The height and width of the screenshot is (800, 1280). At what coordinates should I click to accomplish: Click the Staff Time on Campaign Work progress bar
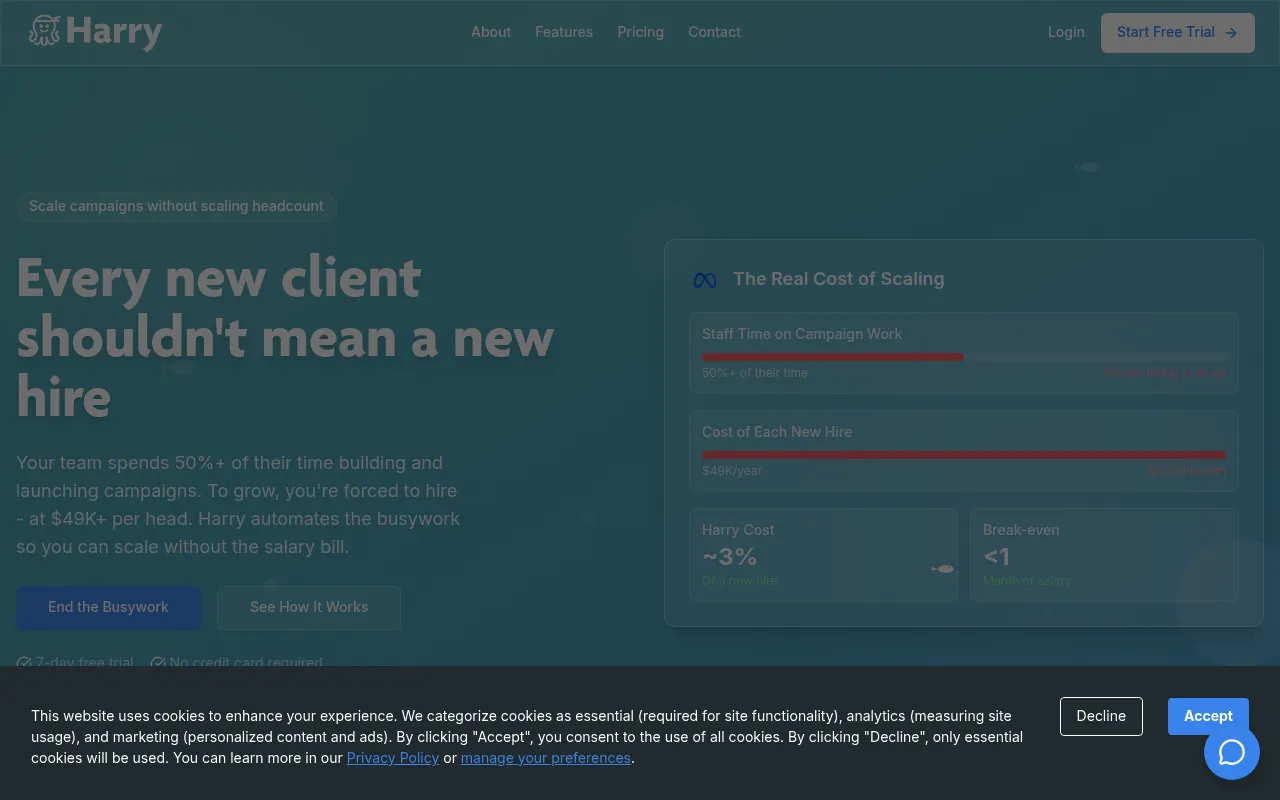point(964,356)
